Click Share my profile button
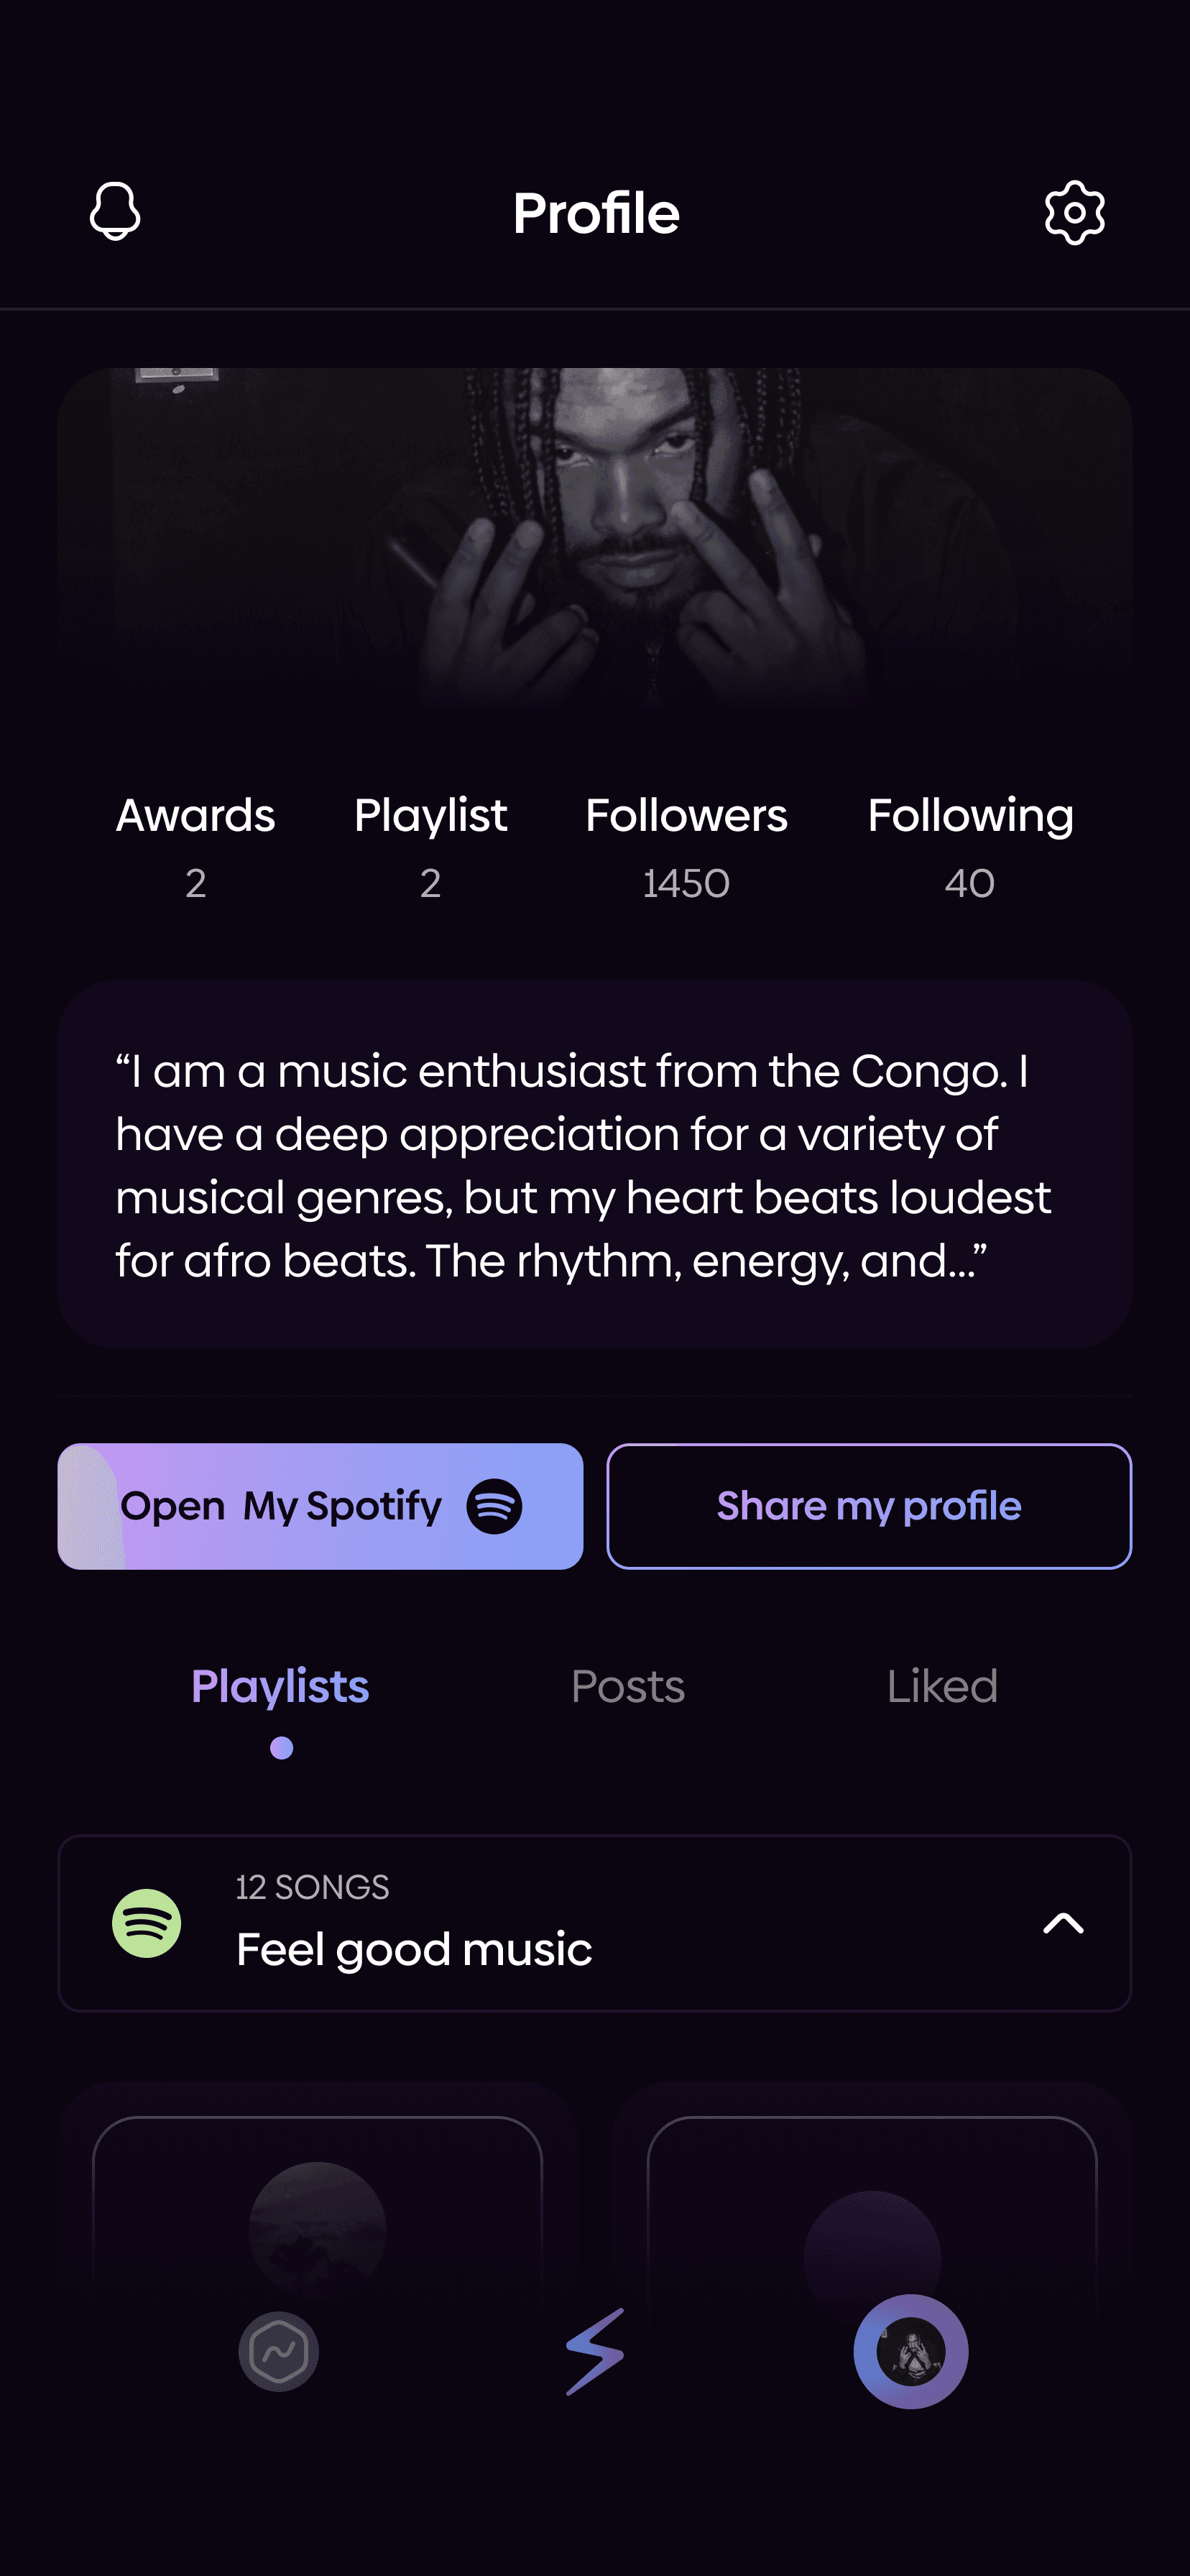Viewport: 1190px width, 2576px height. (869, 1506)
